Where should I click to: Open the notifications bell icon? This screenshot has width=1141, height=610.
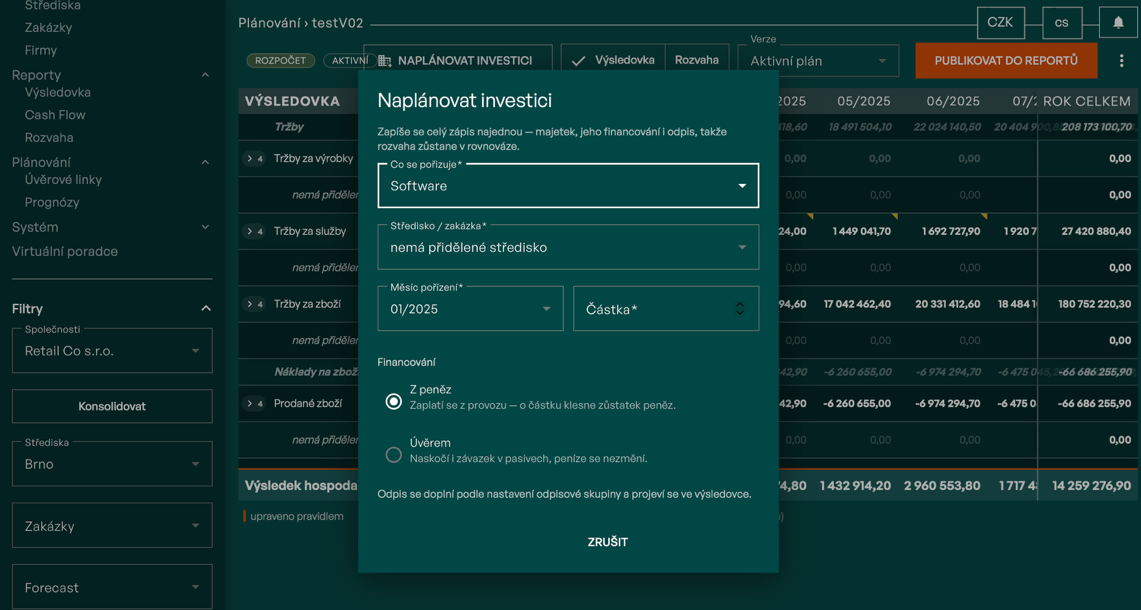(1118, 23)
